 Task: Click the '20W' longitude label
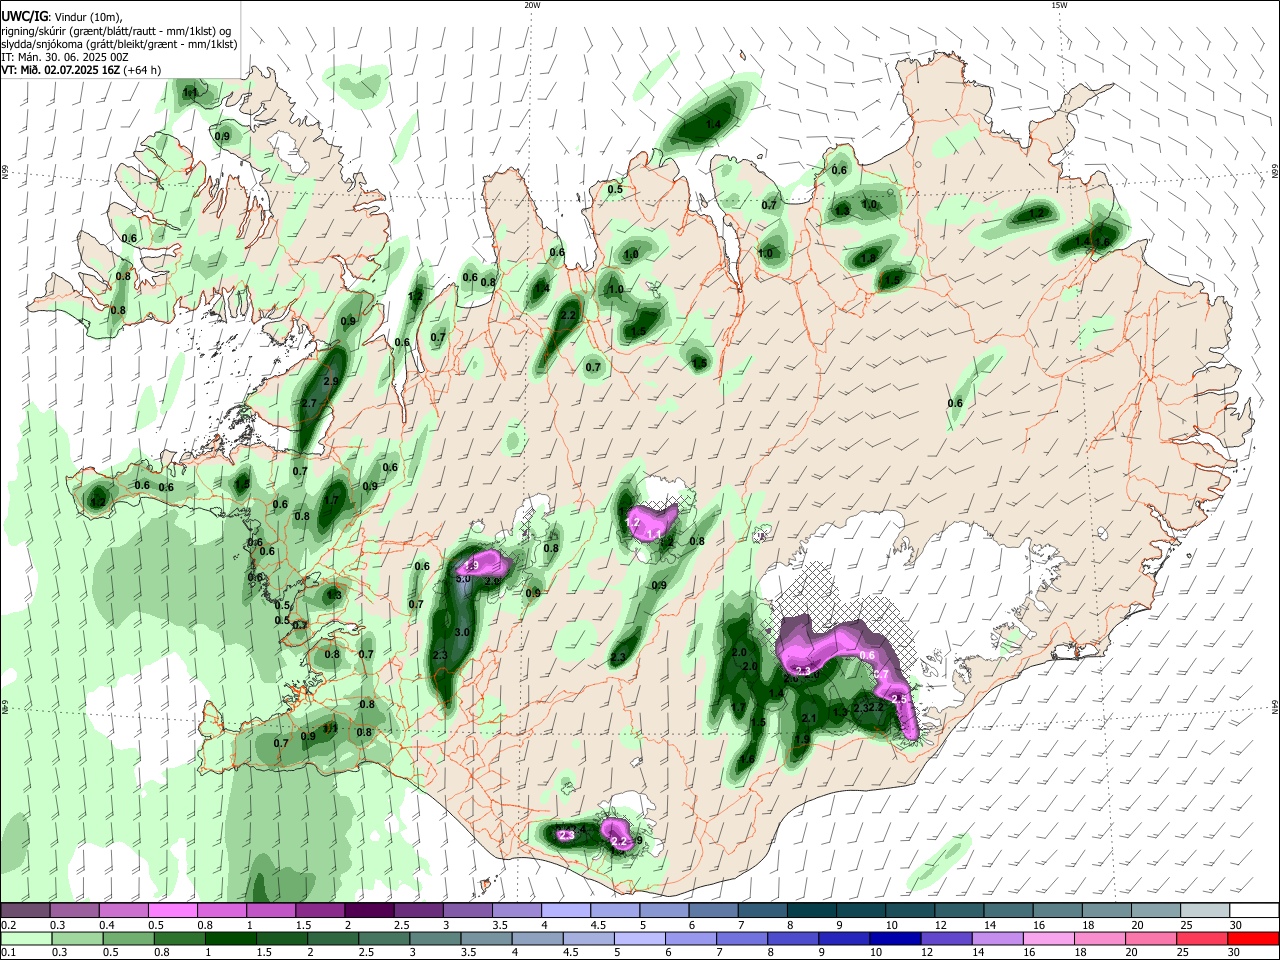tap(532, 5)
